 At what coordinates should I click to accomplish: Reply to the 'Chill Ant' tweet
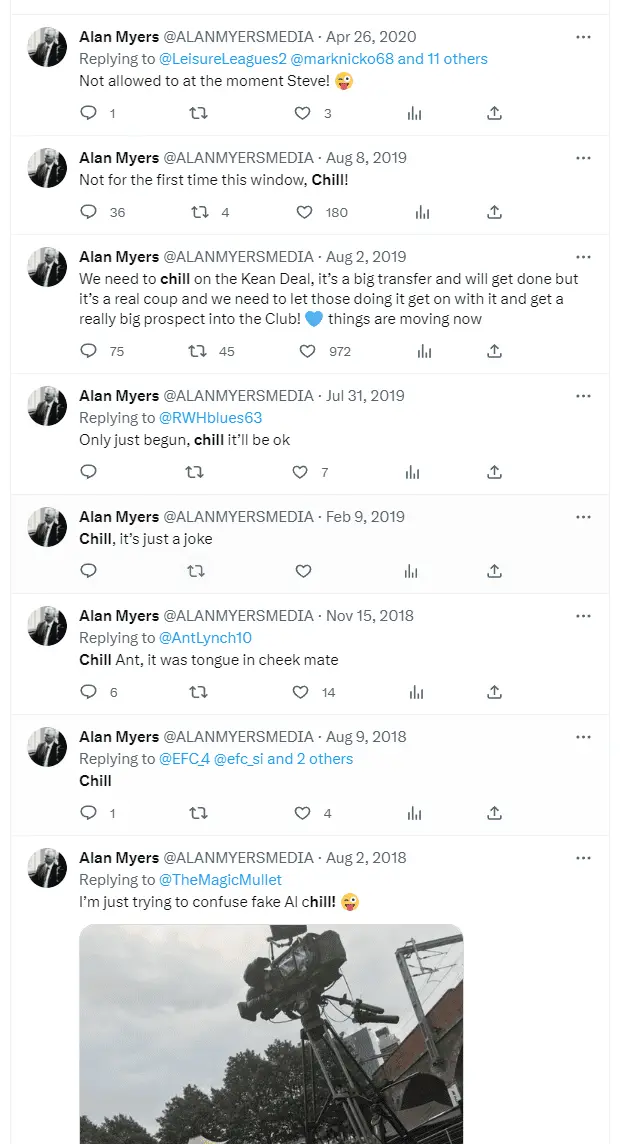pos(88,692)
